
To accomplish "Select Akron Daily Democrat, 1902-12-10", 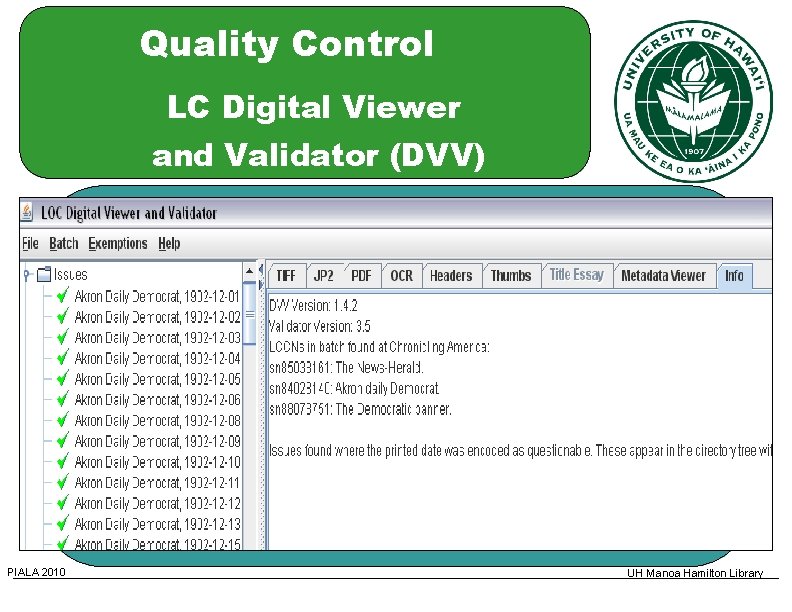I will tap(157, 462).
